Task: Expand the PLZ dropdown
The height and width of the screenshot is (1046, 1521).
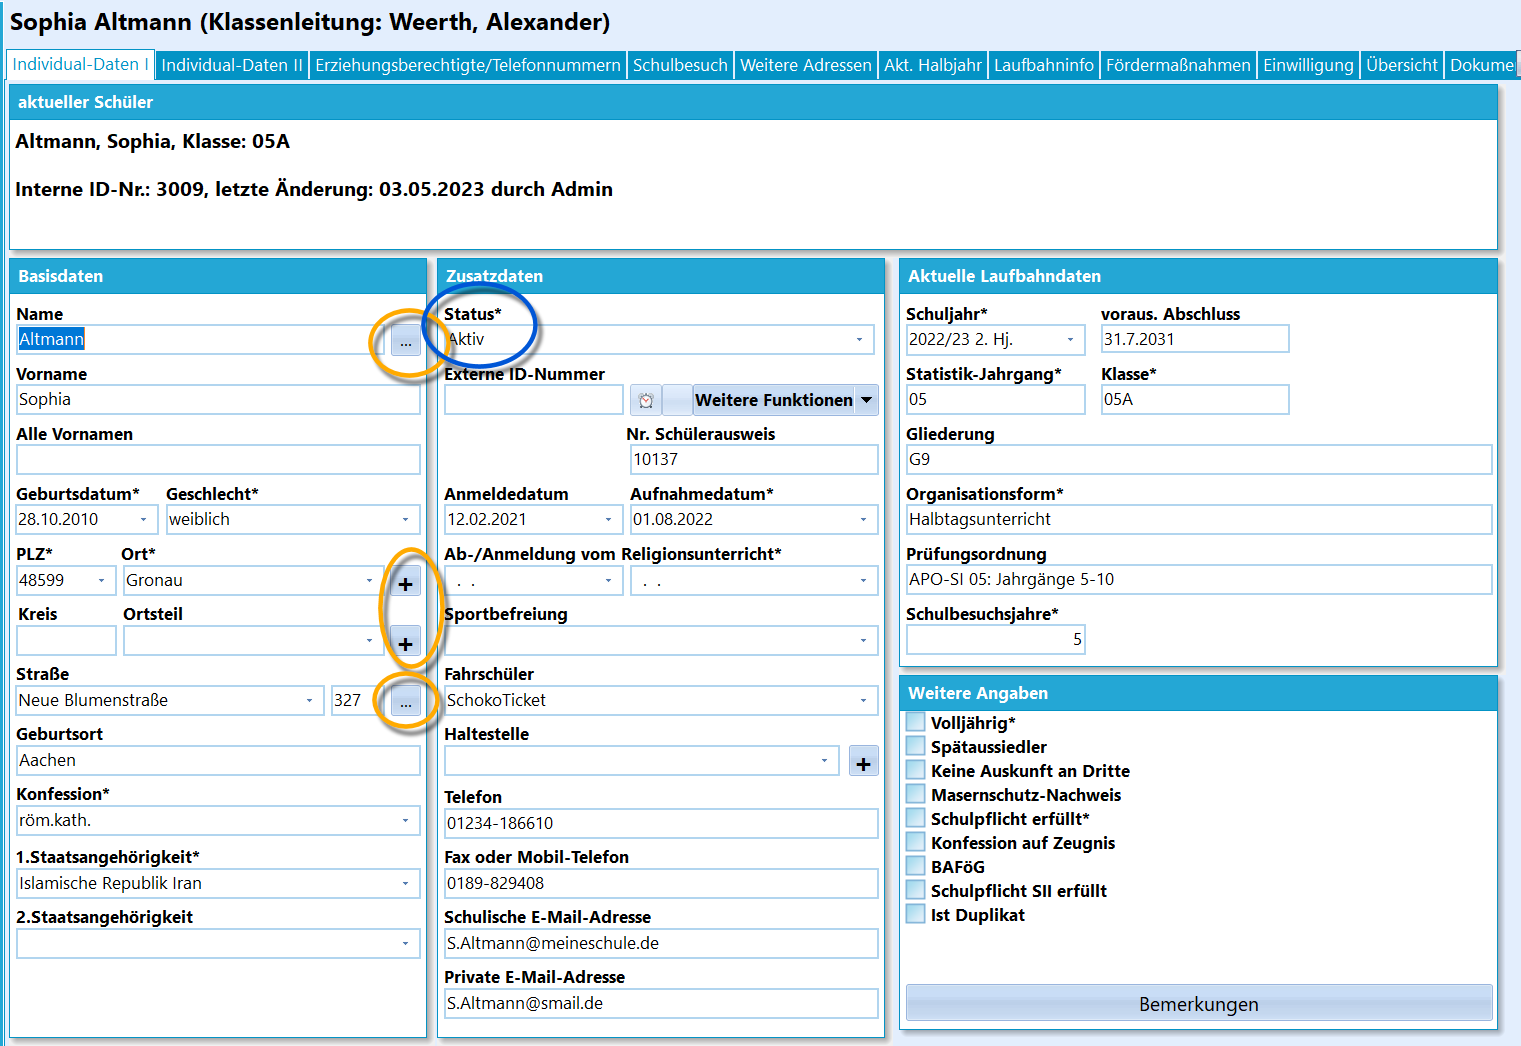Action: pos(101,580)
